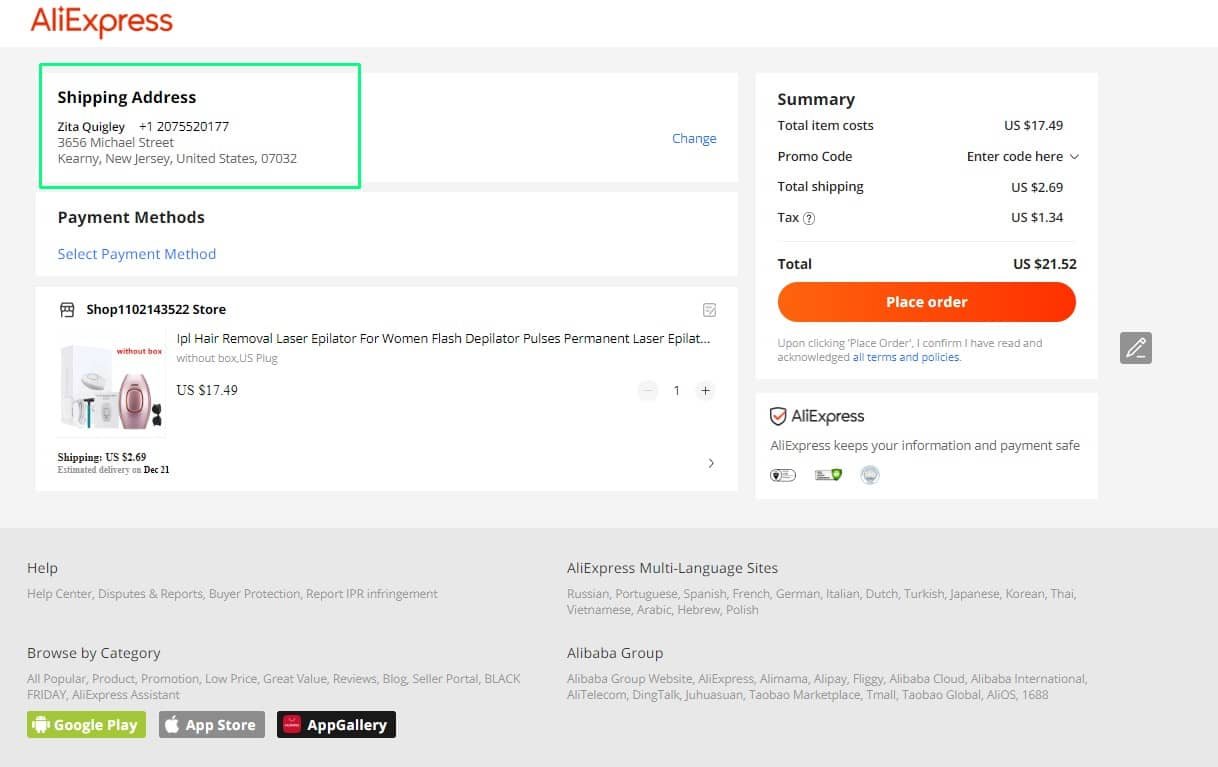Open Help Center footer link

(x=59, y=594)
